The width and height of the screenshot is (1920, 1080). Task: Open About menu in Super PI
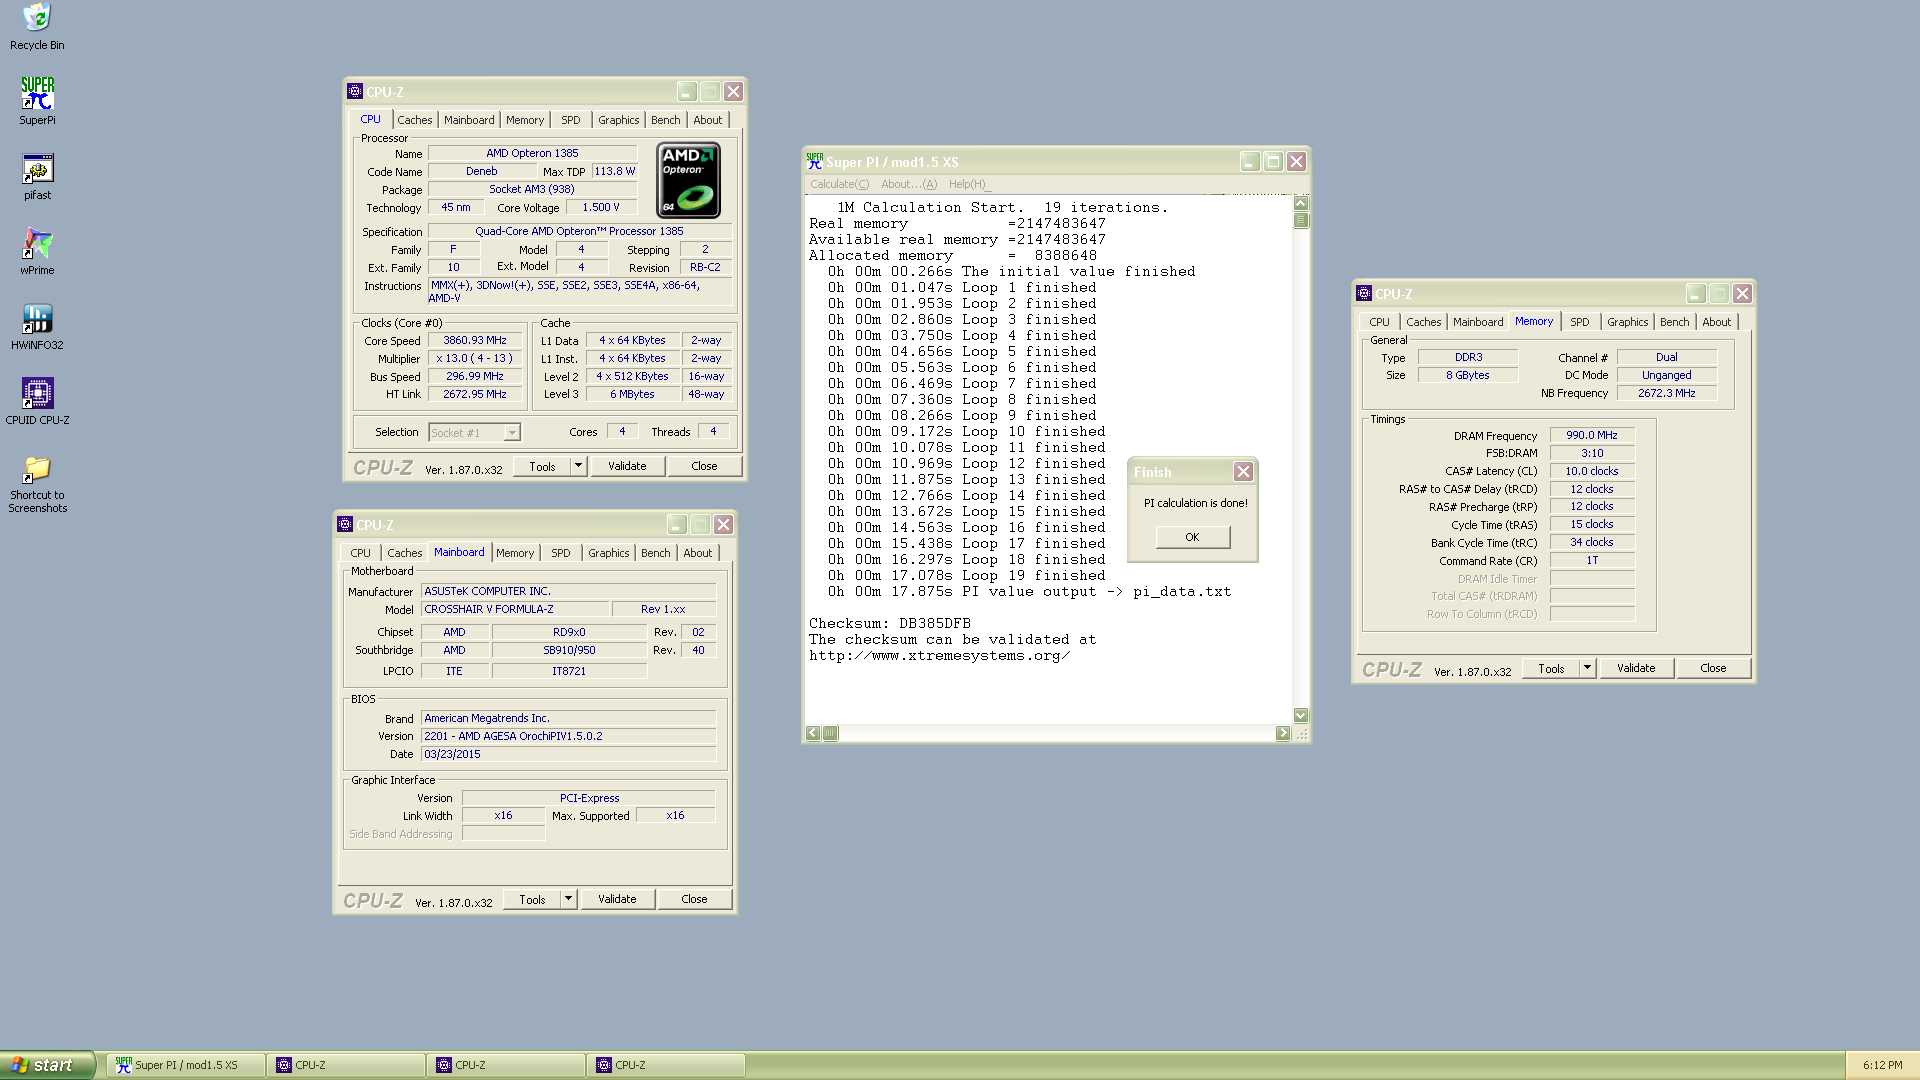(x=908, y=184)
